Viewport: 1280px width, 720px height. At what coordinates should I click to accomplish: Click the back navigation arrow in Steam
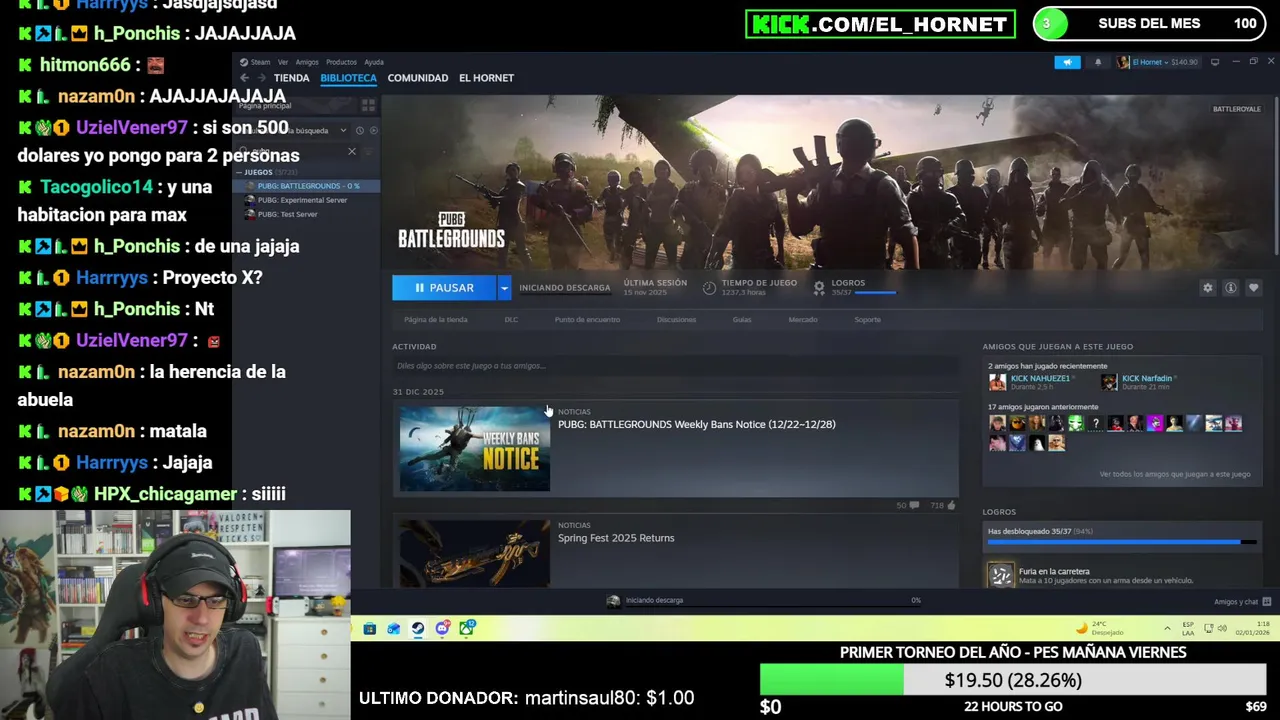[x=244, y=78]
